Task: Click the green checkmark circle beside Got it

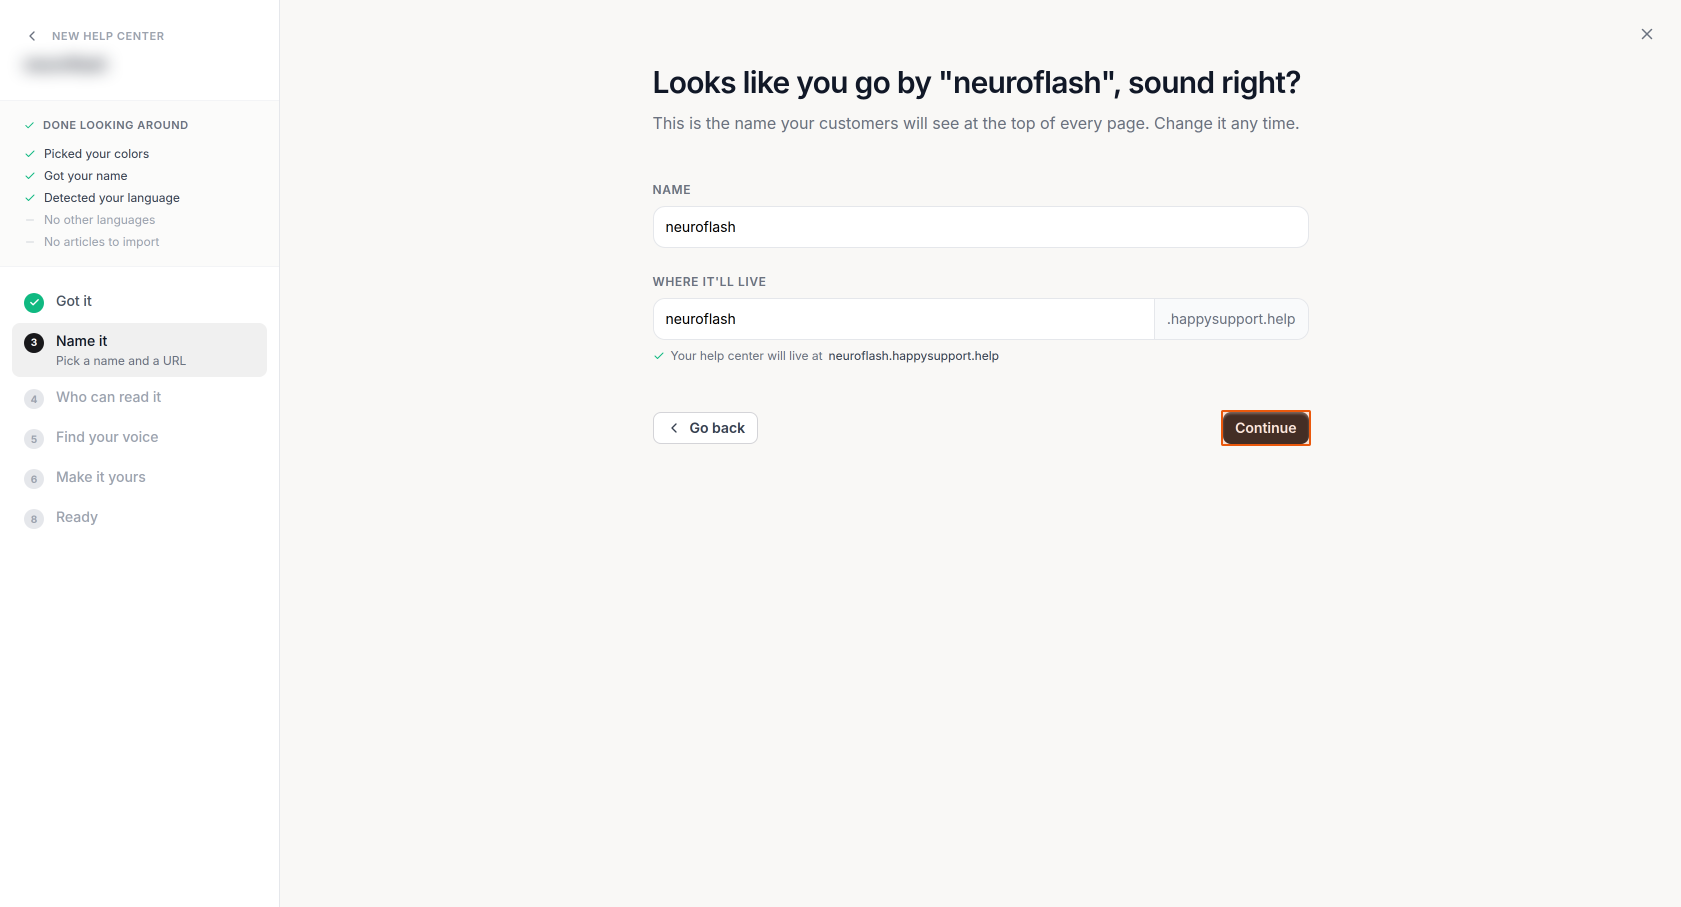Action: point(34,302)
